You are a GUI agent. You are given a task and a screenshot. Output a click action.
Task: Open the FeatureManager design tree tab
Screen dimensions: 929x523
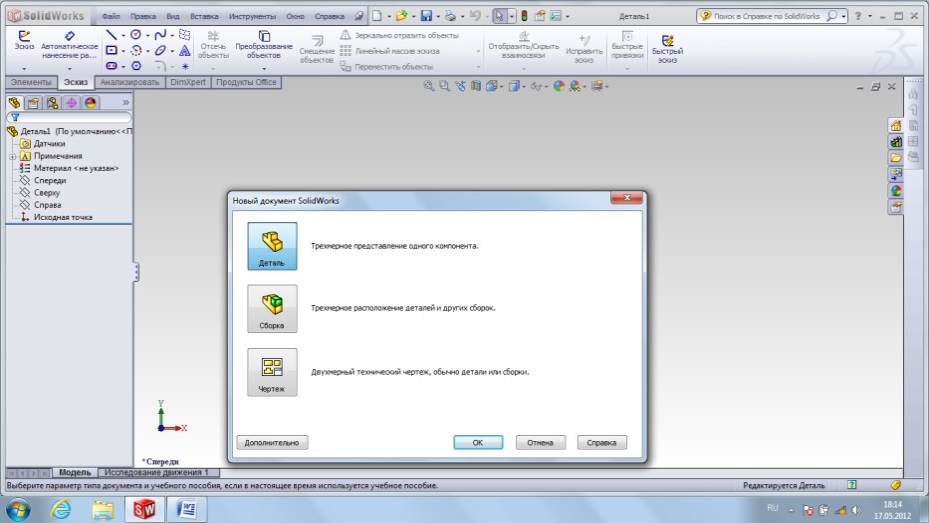(x=14, y=102)
